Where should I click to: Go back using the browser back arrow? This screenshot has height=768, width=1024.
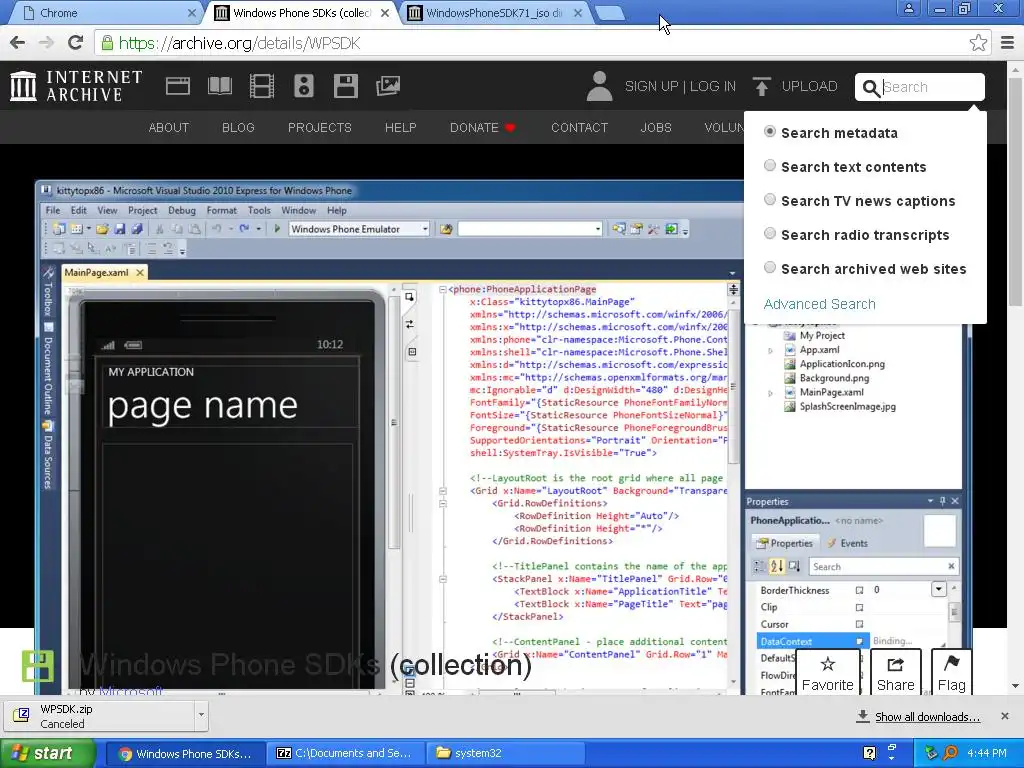click(x=18, y=43)
